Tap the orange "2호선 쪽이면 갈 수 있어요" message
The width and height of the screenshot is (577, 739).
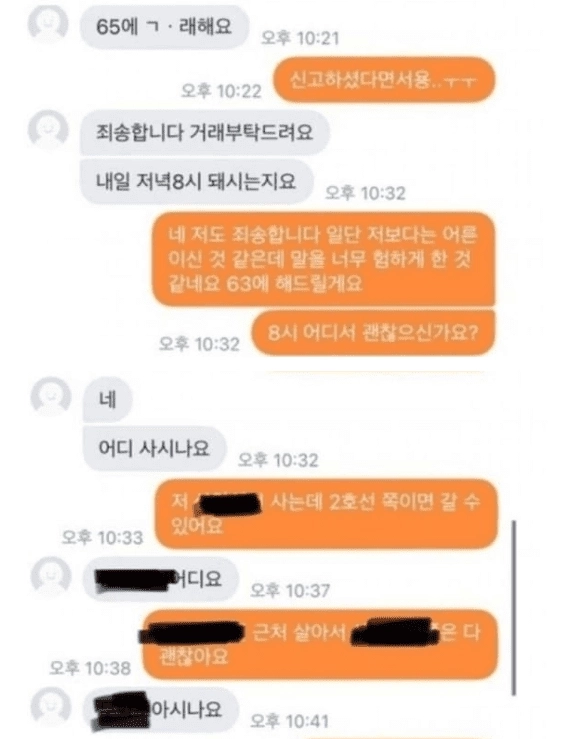coord(326,514)
